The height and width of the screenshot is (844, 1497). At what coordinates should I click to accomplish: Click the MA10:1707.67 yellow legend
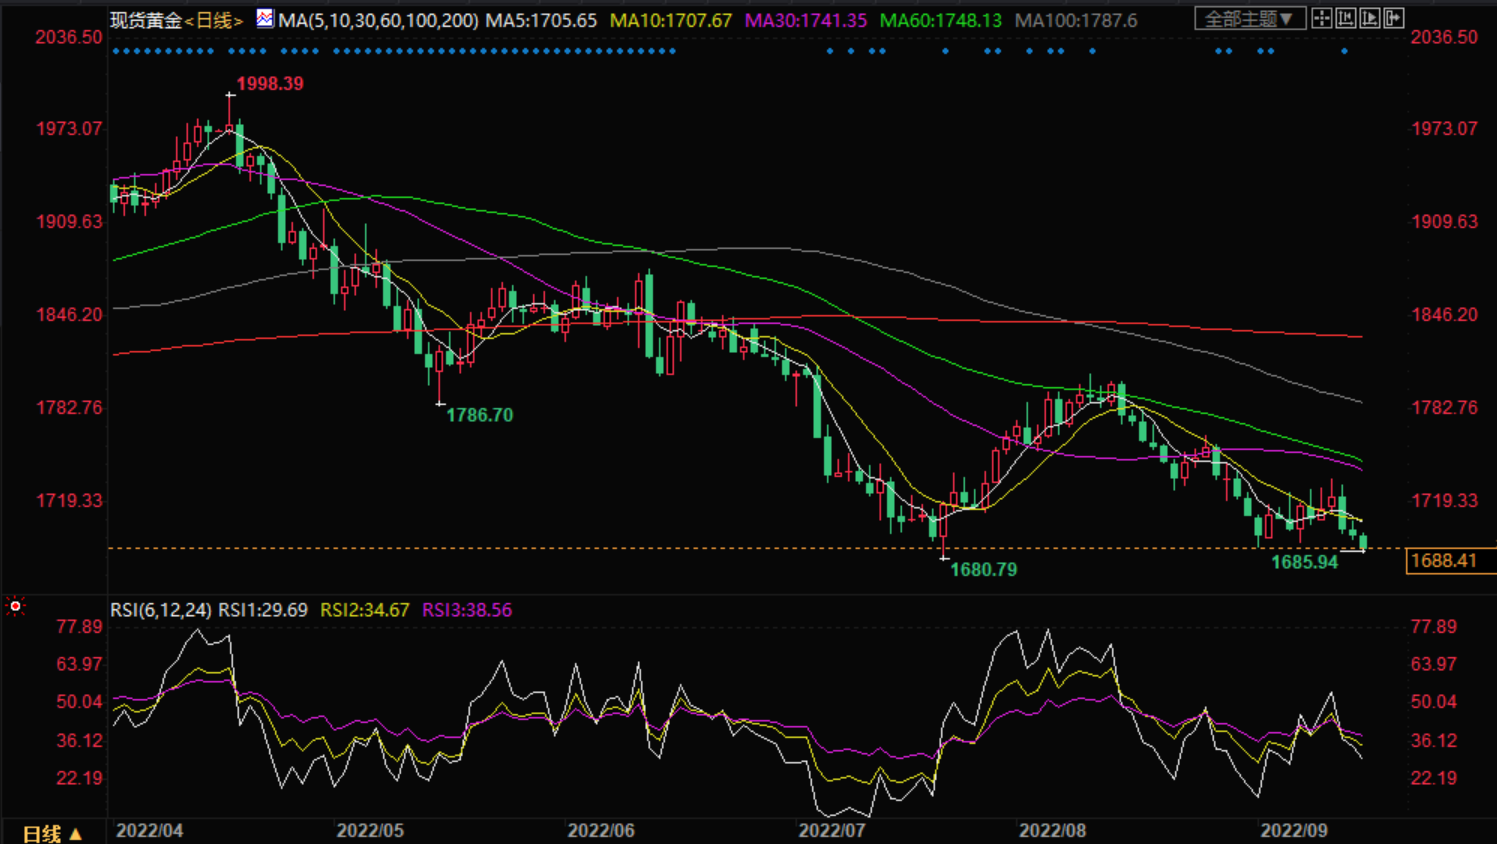[671, 20]
